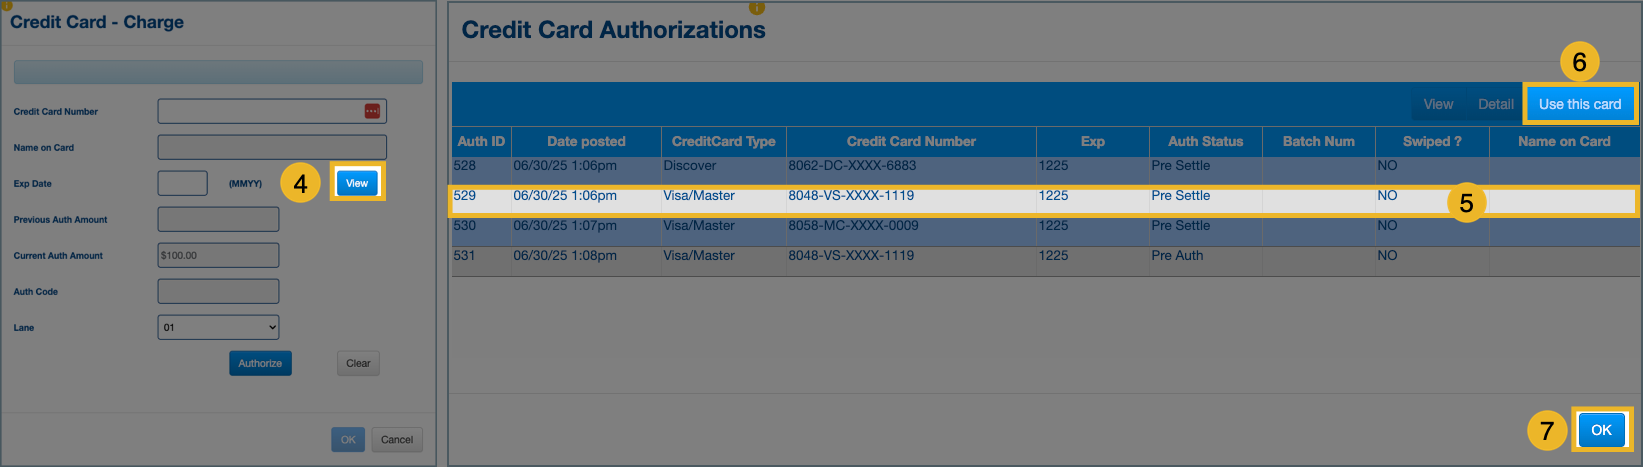Select authorization row with Auth ID 529

click(x=850, y=196)
